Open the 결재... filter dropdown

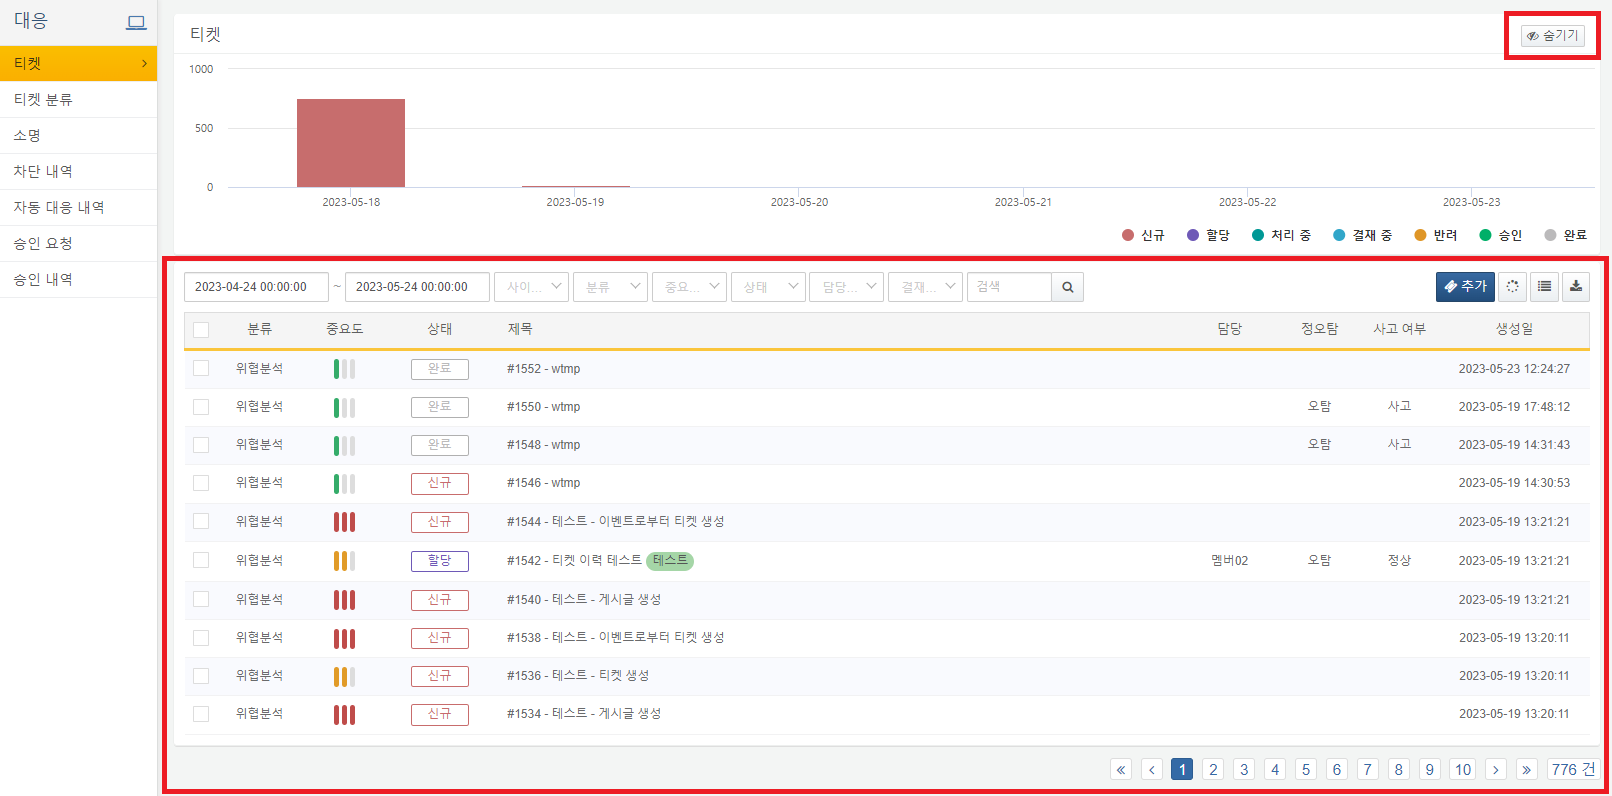[925, 287]
